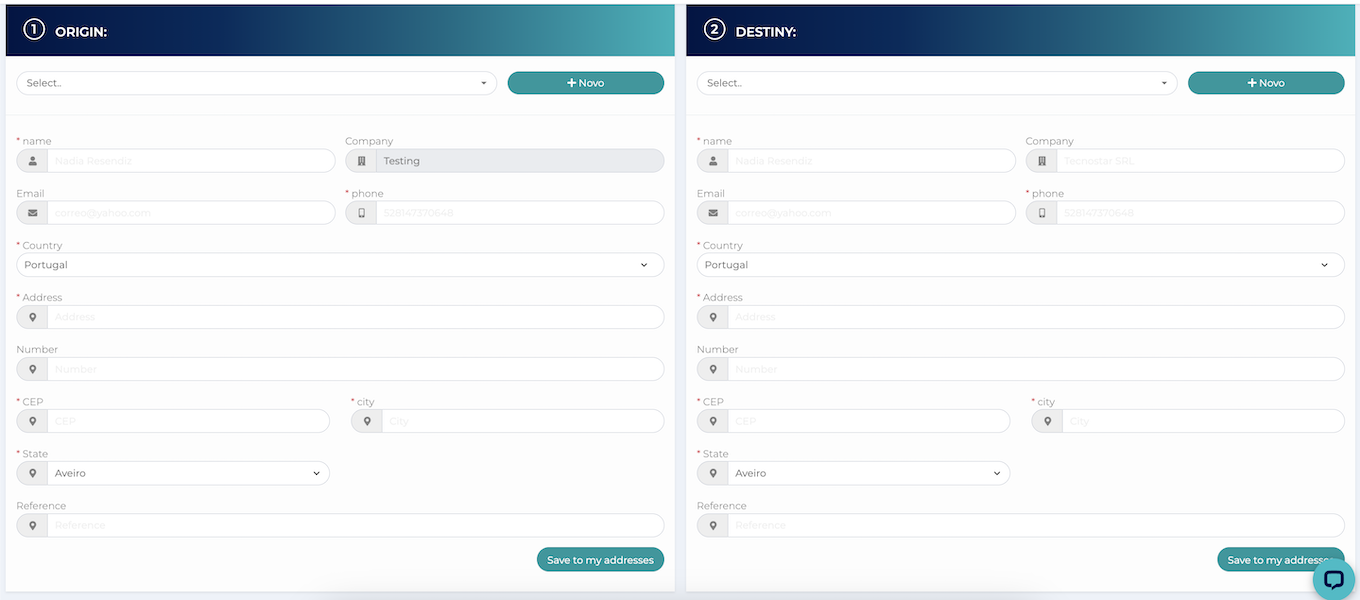
Task: Click the map pin icon in Destiny Address field
Action: pos(712,317)
